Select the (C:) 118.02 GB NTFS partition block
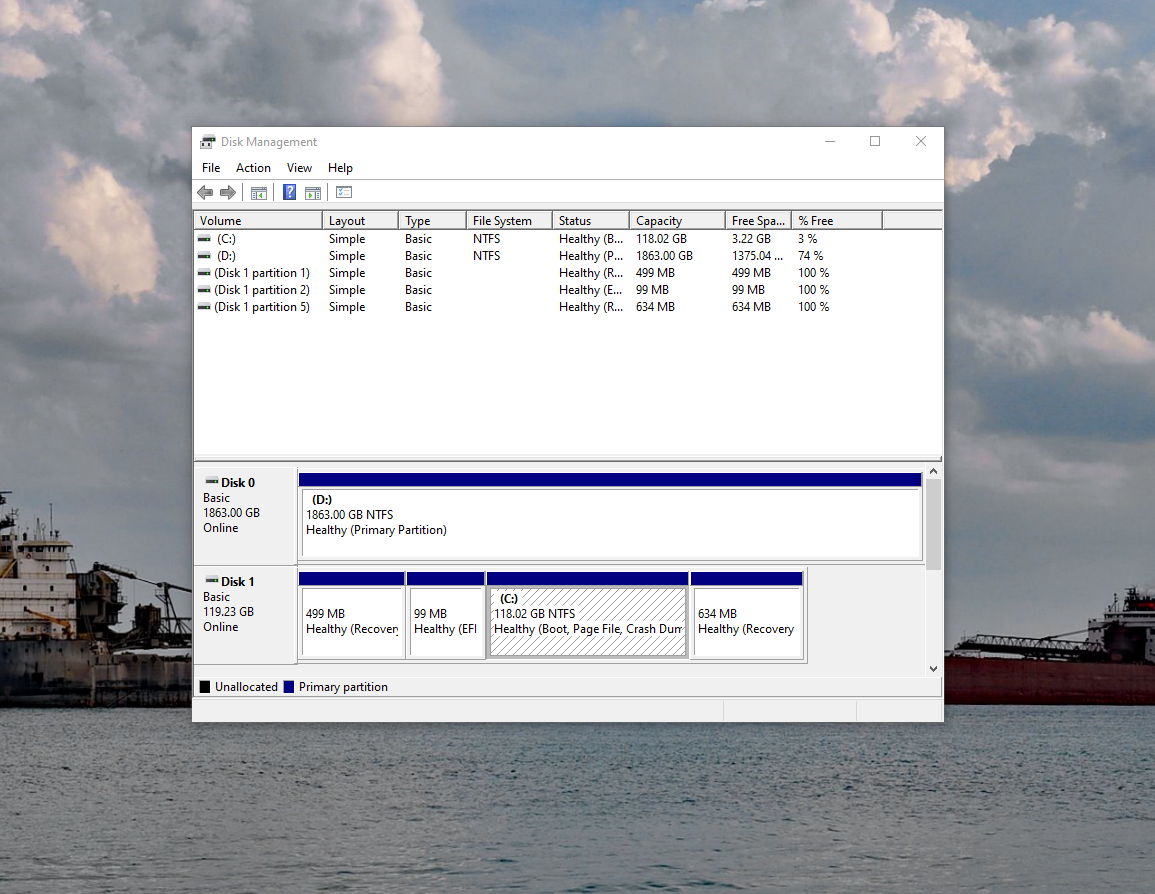The height and width of the screenshot is (894, 1155). (588, 615)
